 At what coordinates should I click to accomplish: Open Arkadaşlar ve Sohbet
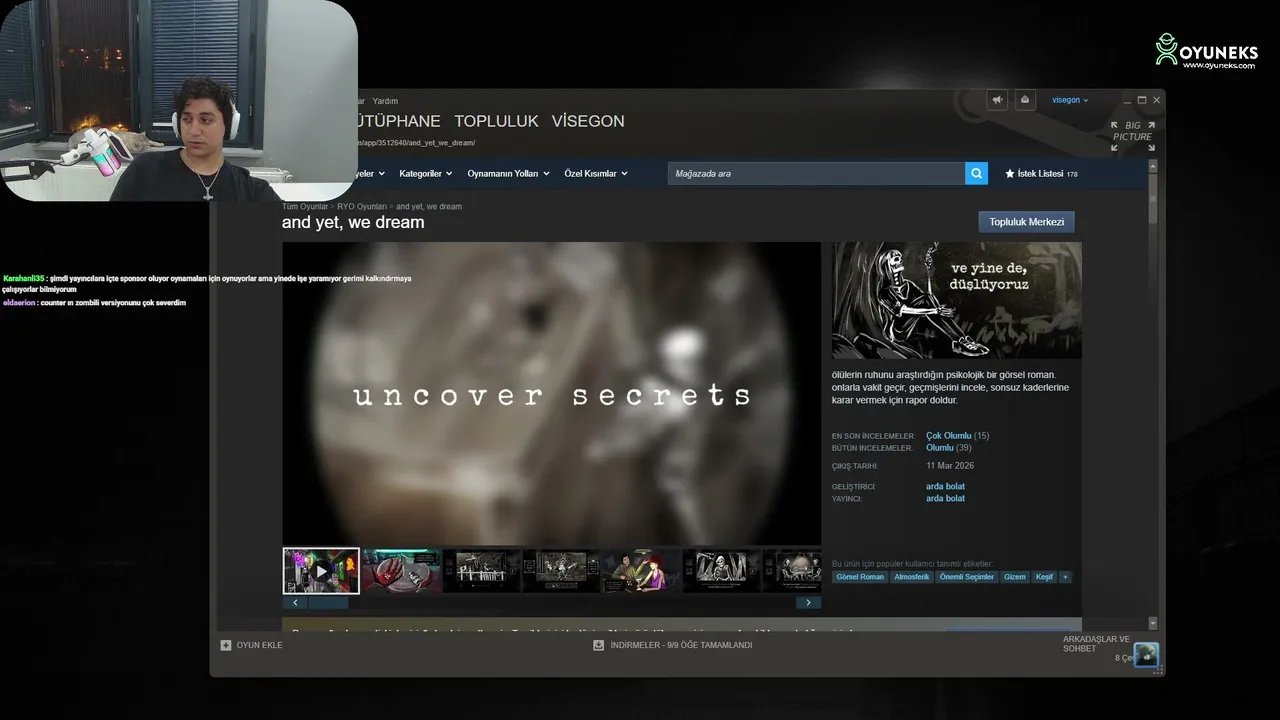(x=1096, y=644)
